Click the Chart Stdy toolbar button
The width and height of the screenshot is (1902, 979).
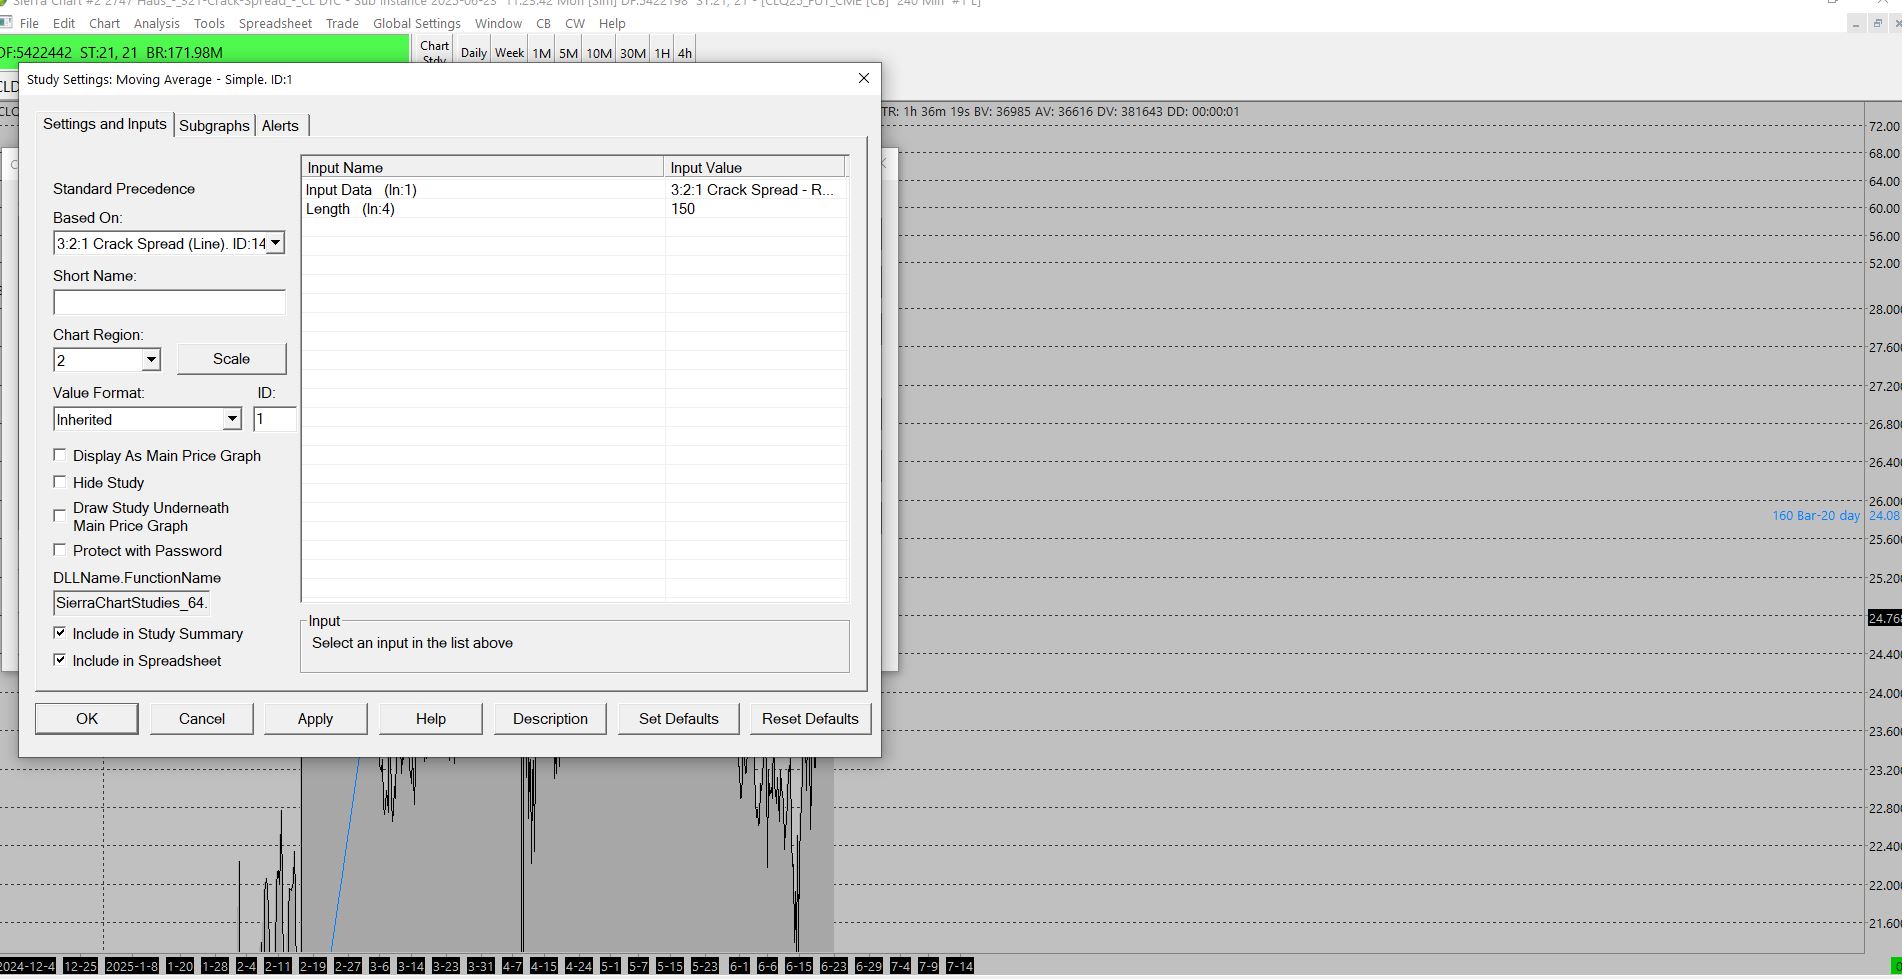click(x=434, y=51)
